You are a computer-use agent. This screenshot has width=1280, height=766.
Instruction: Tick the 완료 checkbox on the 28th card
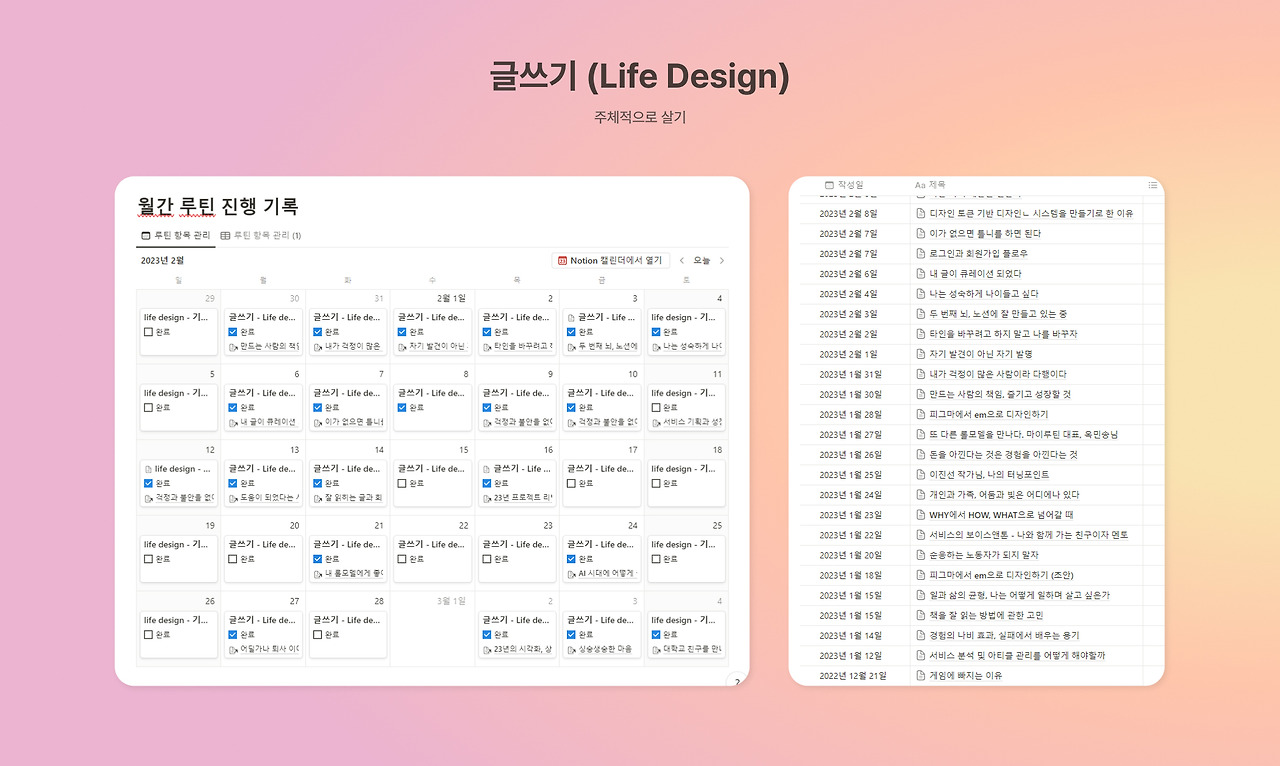(x=317, y=634)
